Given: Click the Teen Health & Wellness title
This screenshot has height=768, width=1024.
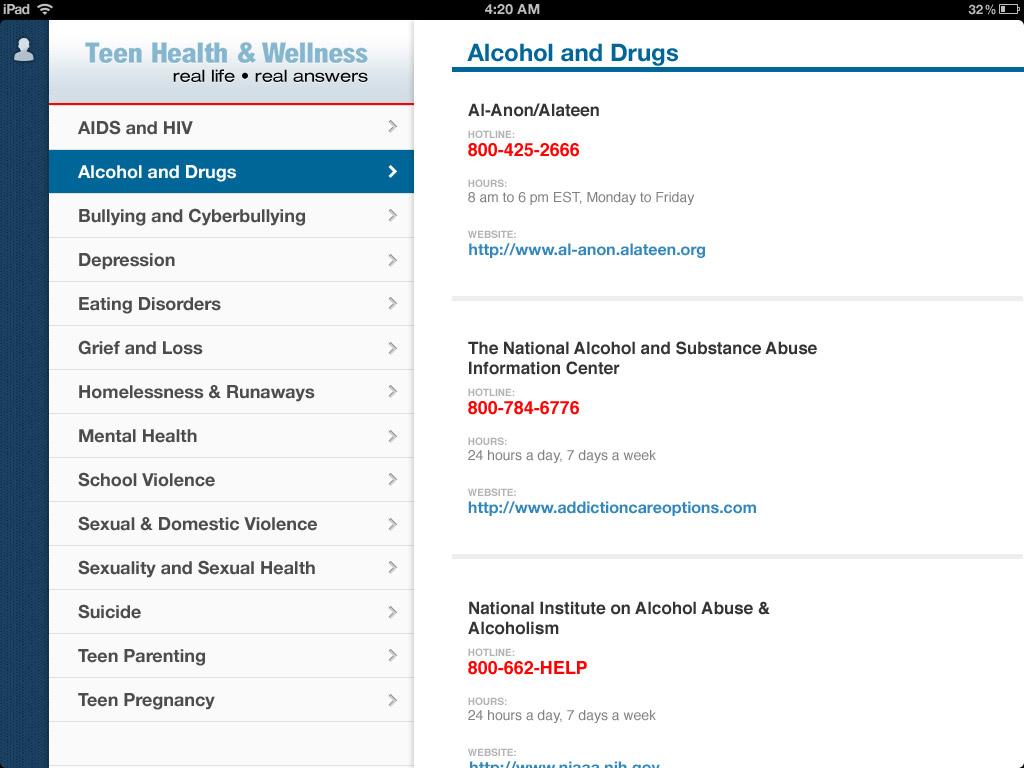Looking at the screenshot, I should [x=226, y=53].
